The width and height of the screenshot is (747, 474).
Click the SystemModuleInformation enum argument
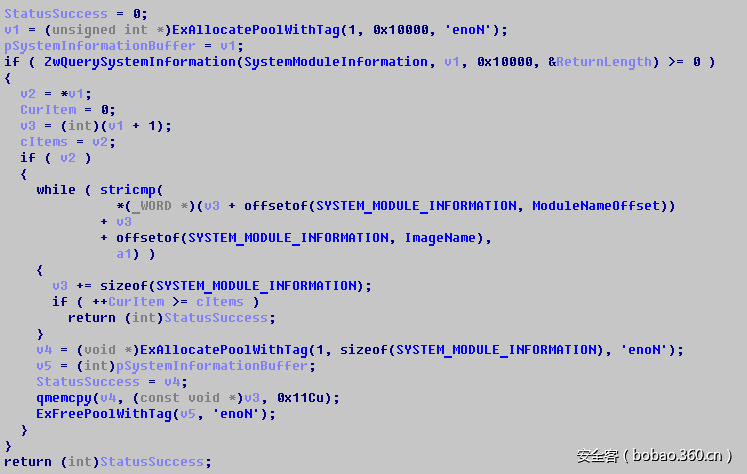pos(336,62)
